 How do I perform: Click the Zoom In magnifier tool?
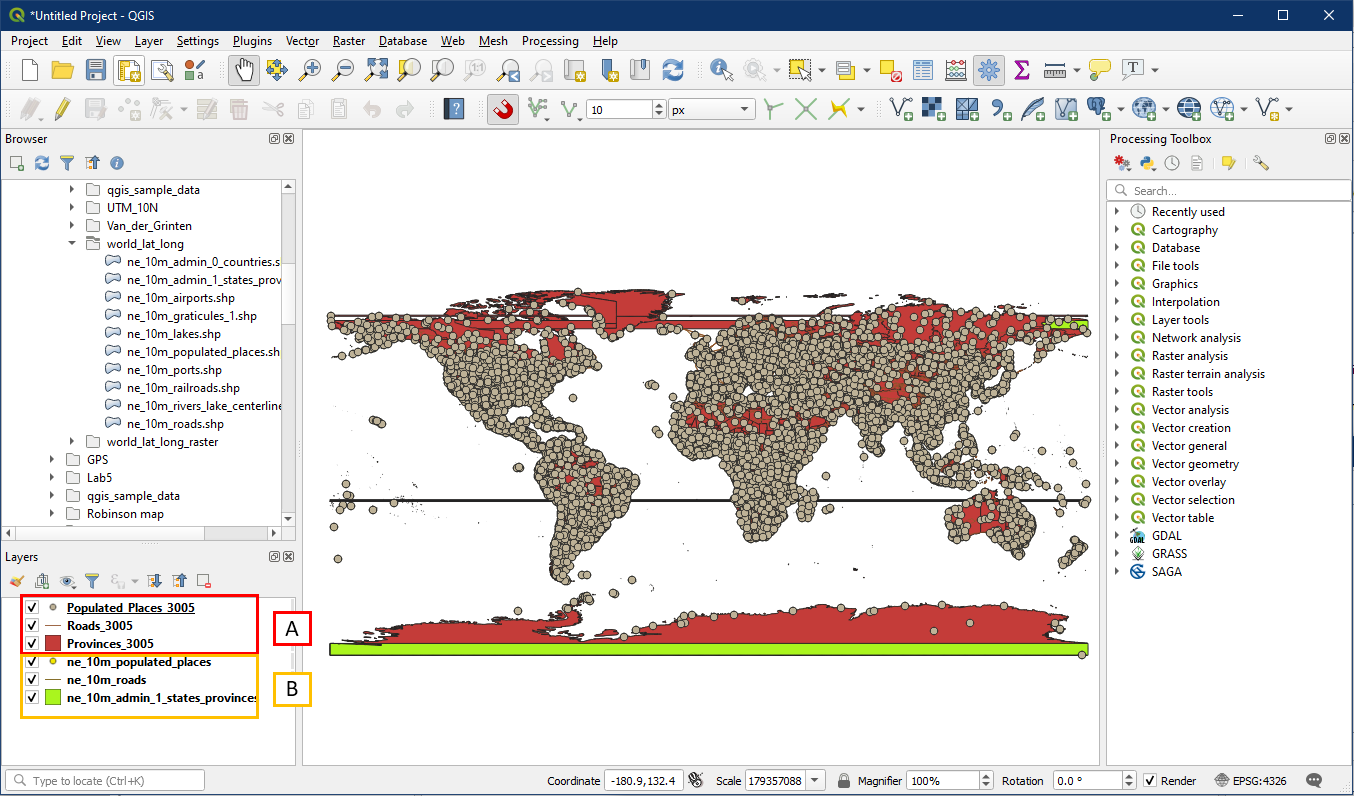pos(311,70)
